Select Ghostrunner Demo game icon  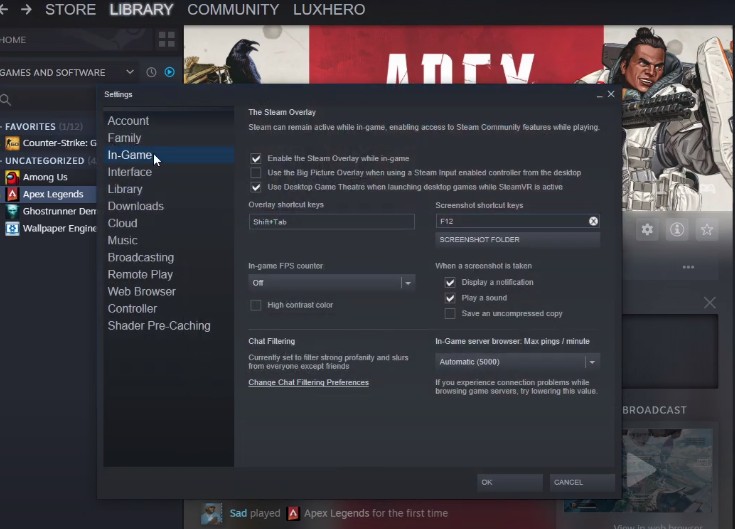(12, 211)
